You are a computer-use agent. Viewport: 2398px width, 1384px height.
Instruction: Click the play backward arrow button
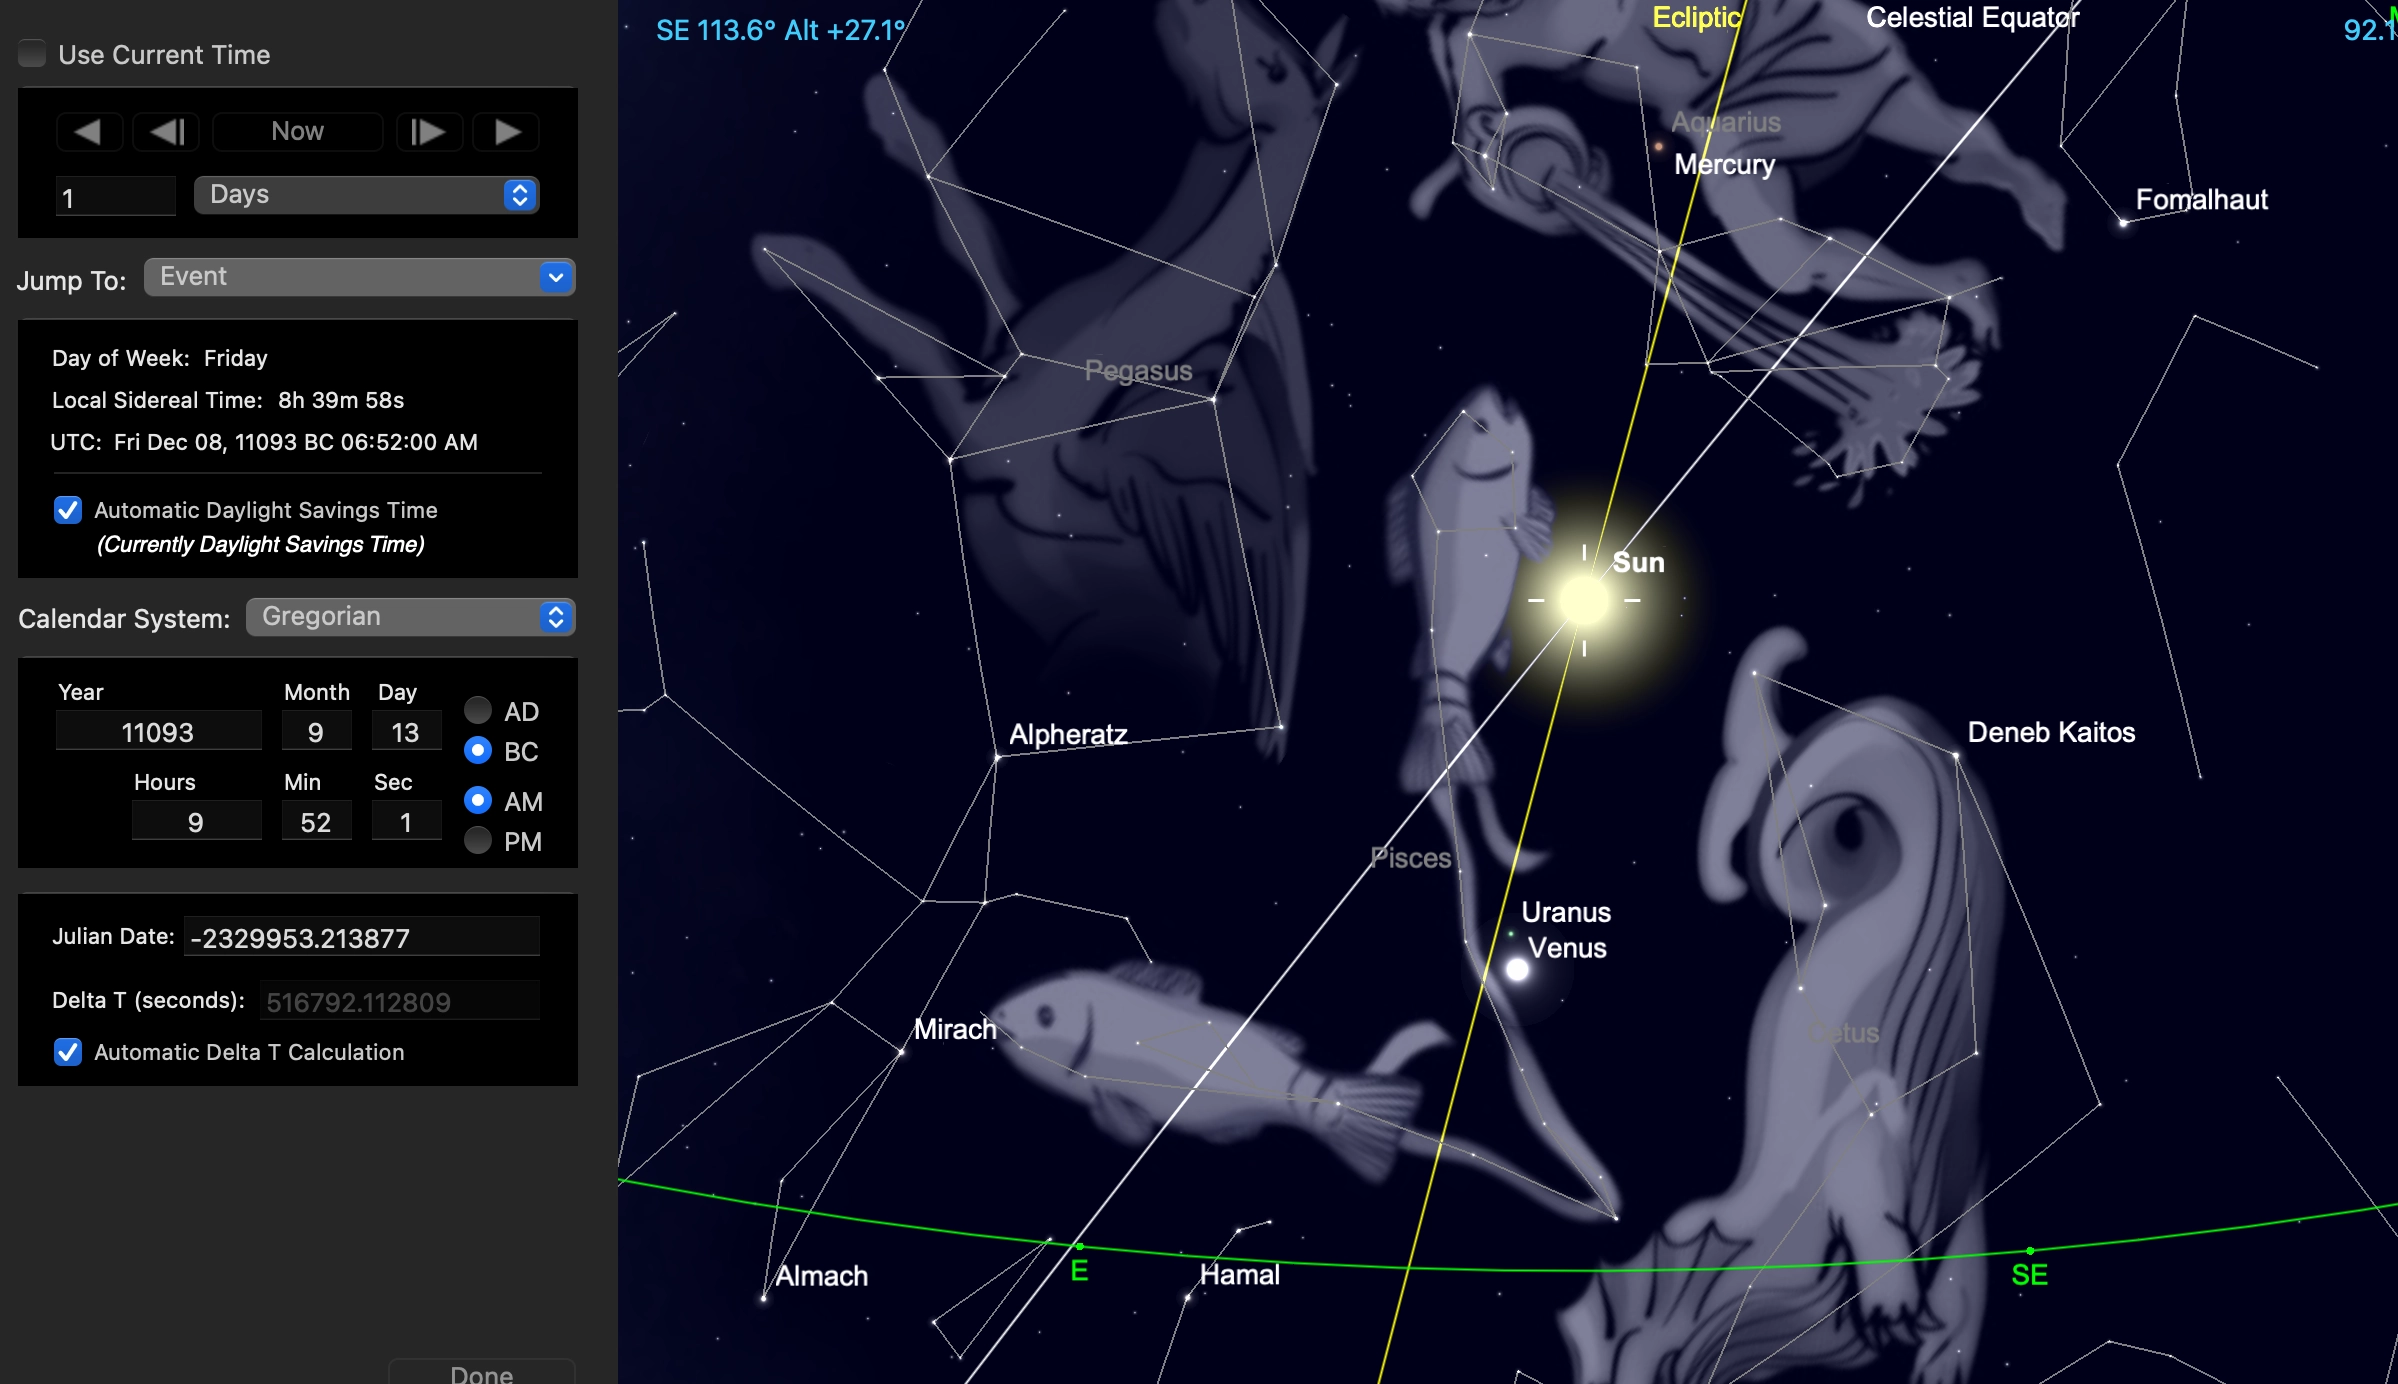88,132
